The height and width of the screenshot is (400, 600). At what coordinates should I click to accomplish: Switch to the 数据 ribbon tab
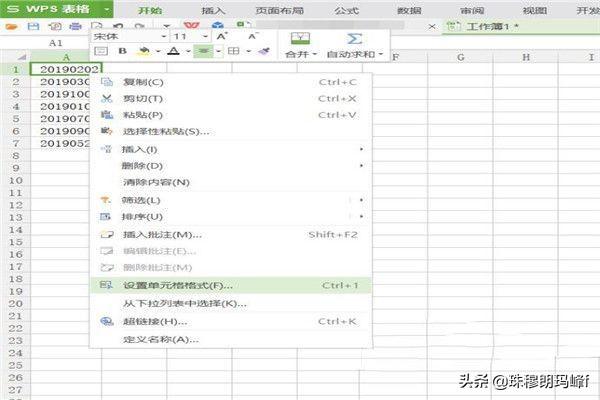(409, 10)
